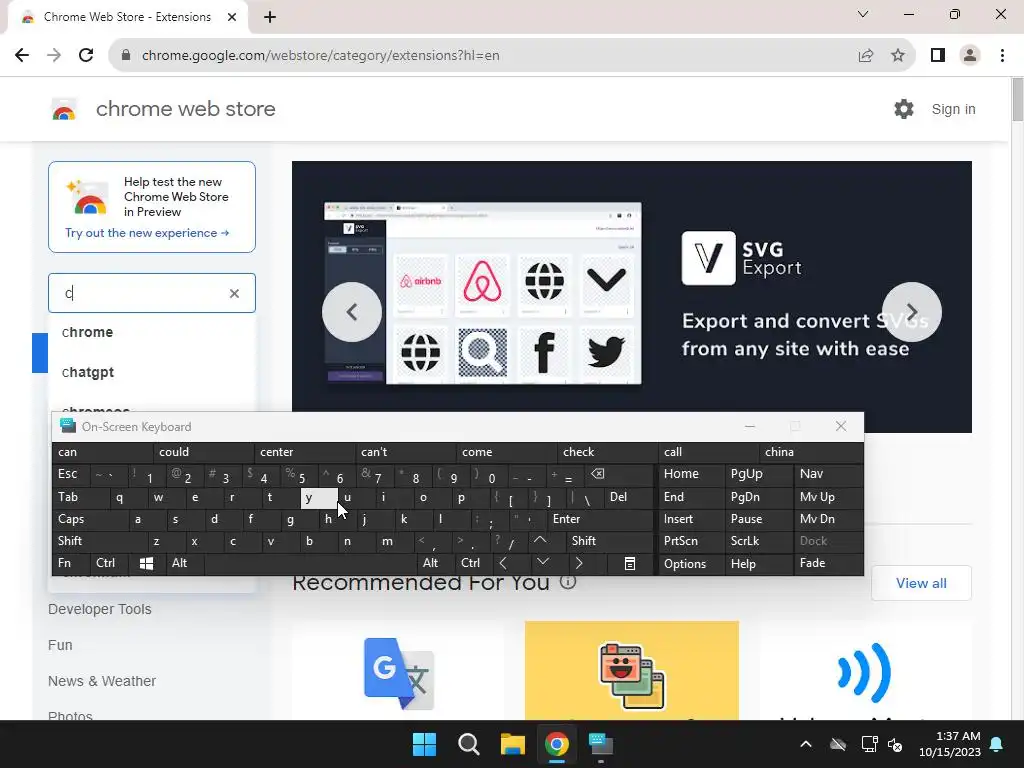Tap the right arrow key on On-Screen Keyboard
Viewport: 1024px width, 768px height.
coord(579,563)
